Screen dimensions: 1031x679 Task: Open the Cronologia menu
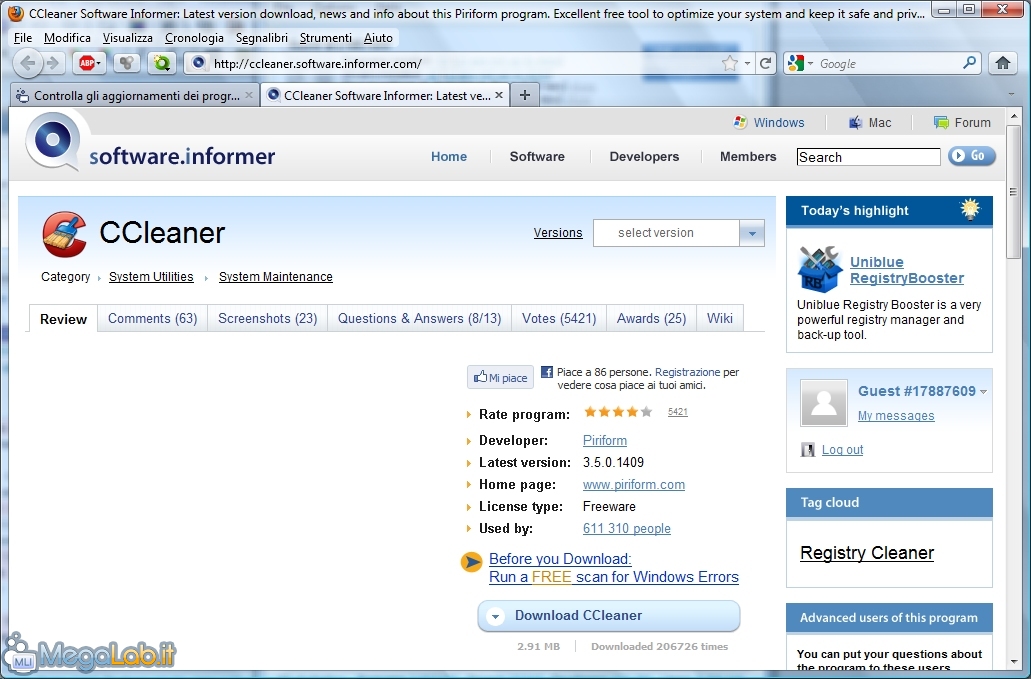[x=194, y=38]
